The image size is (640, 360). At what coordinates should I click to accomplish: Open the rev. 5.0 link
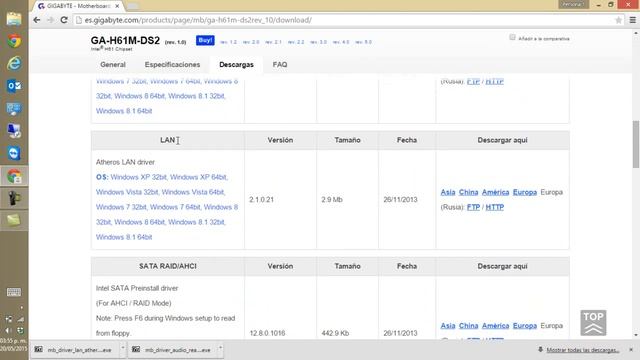coord(363,42)
